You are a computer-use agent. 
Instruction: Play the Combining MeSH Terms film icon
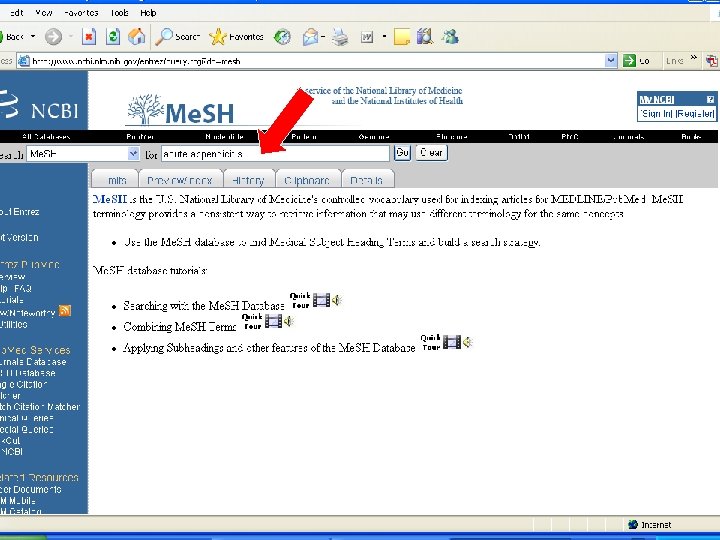pos(273,321)
